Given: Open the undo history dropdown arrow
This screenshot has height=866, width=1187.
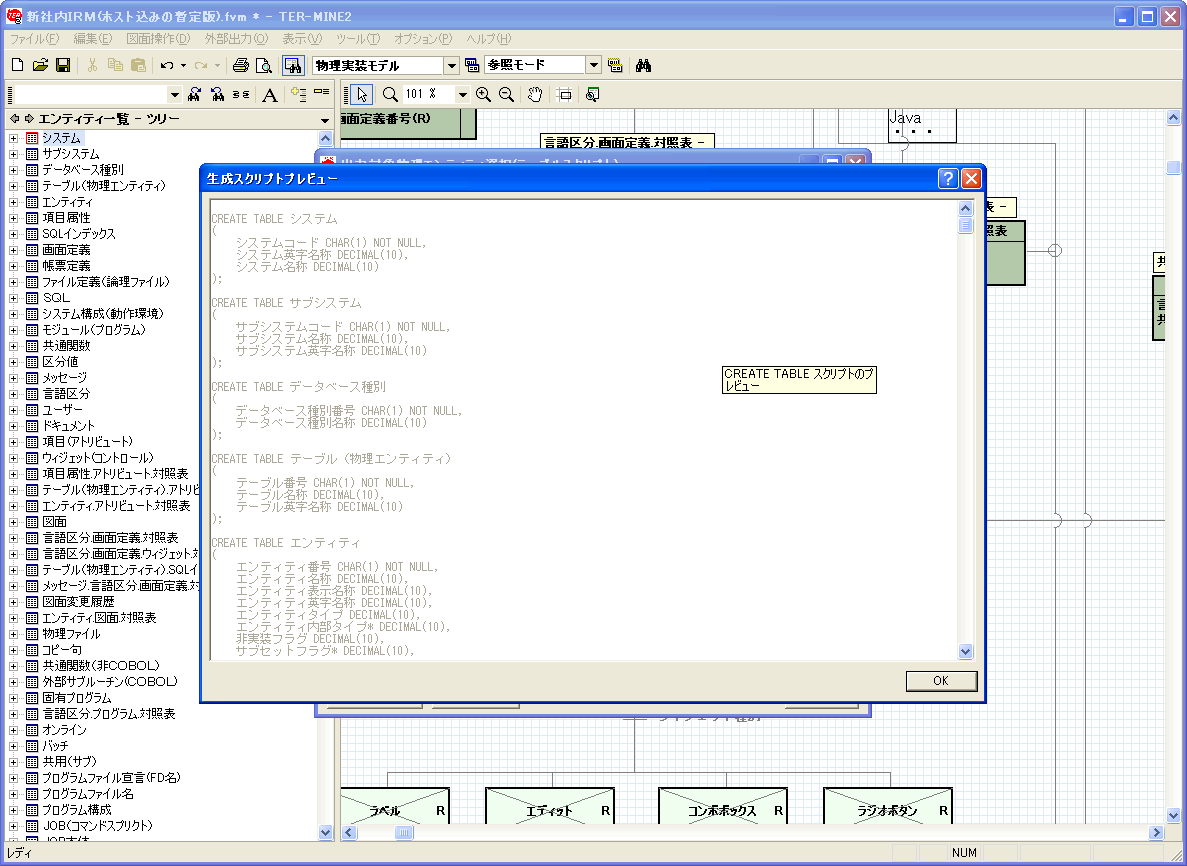Looking at the screenshot, I should tap(183, 66).
